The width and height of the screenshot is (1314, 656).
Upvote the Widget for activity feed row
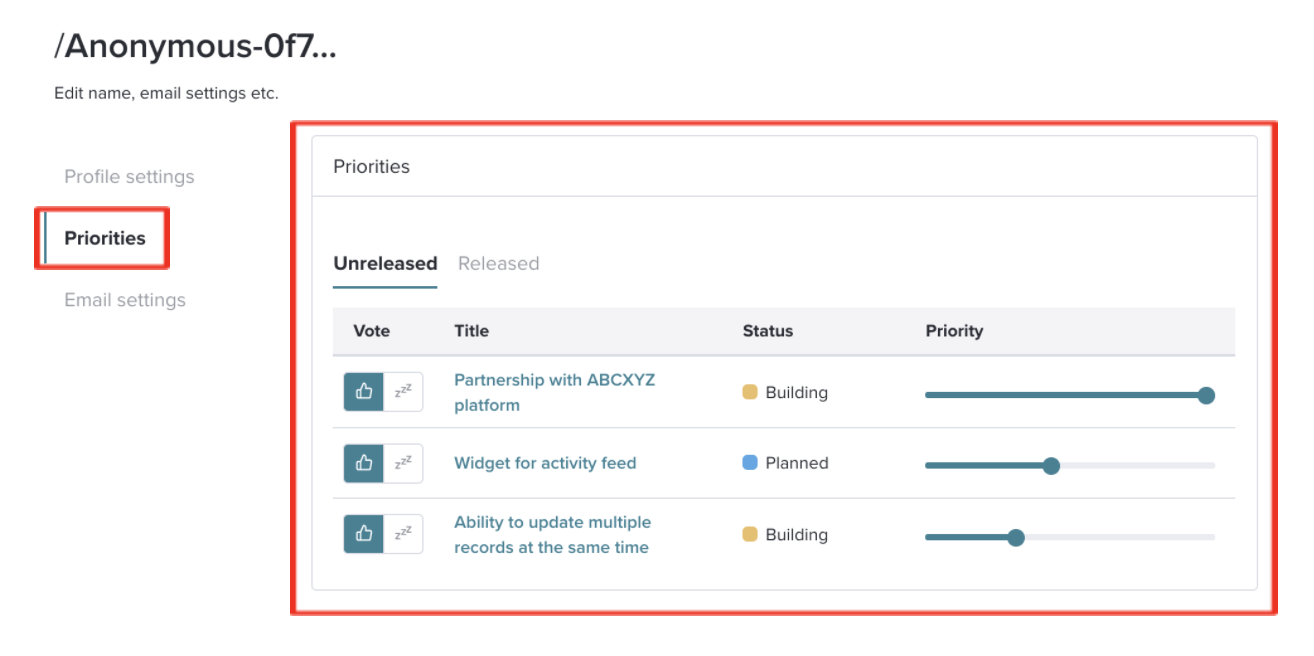[x=364, y=463]
